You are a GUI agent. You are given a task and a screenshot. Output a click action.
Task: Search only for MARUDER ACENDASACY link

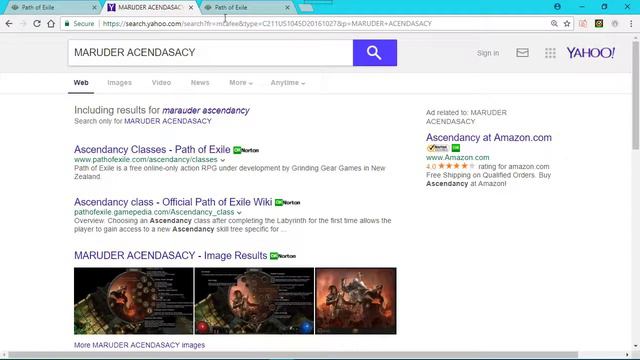[x=168, y=121]
